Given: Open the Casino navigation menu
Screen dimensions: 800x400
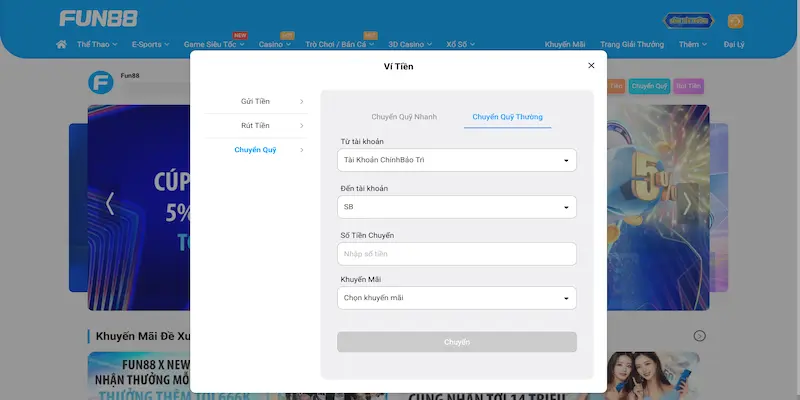Looking at the screenshot, I should tap(275, 44).
